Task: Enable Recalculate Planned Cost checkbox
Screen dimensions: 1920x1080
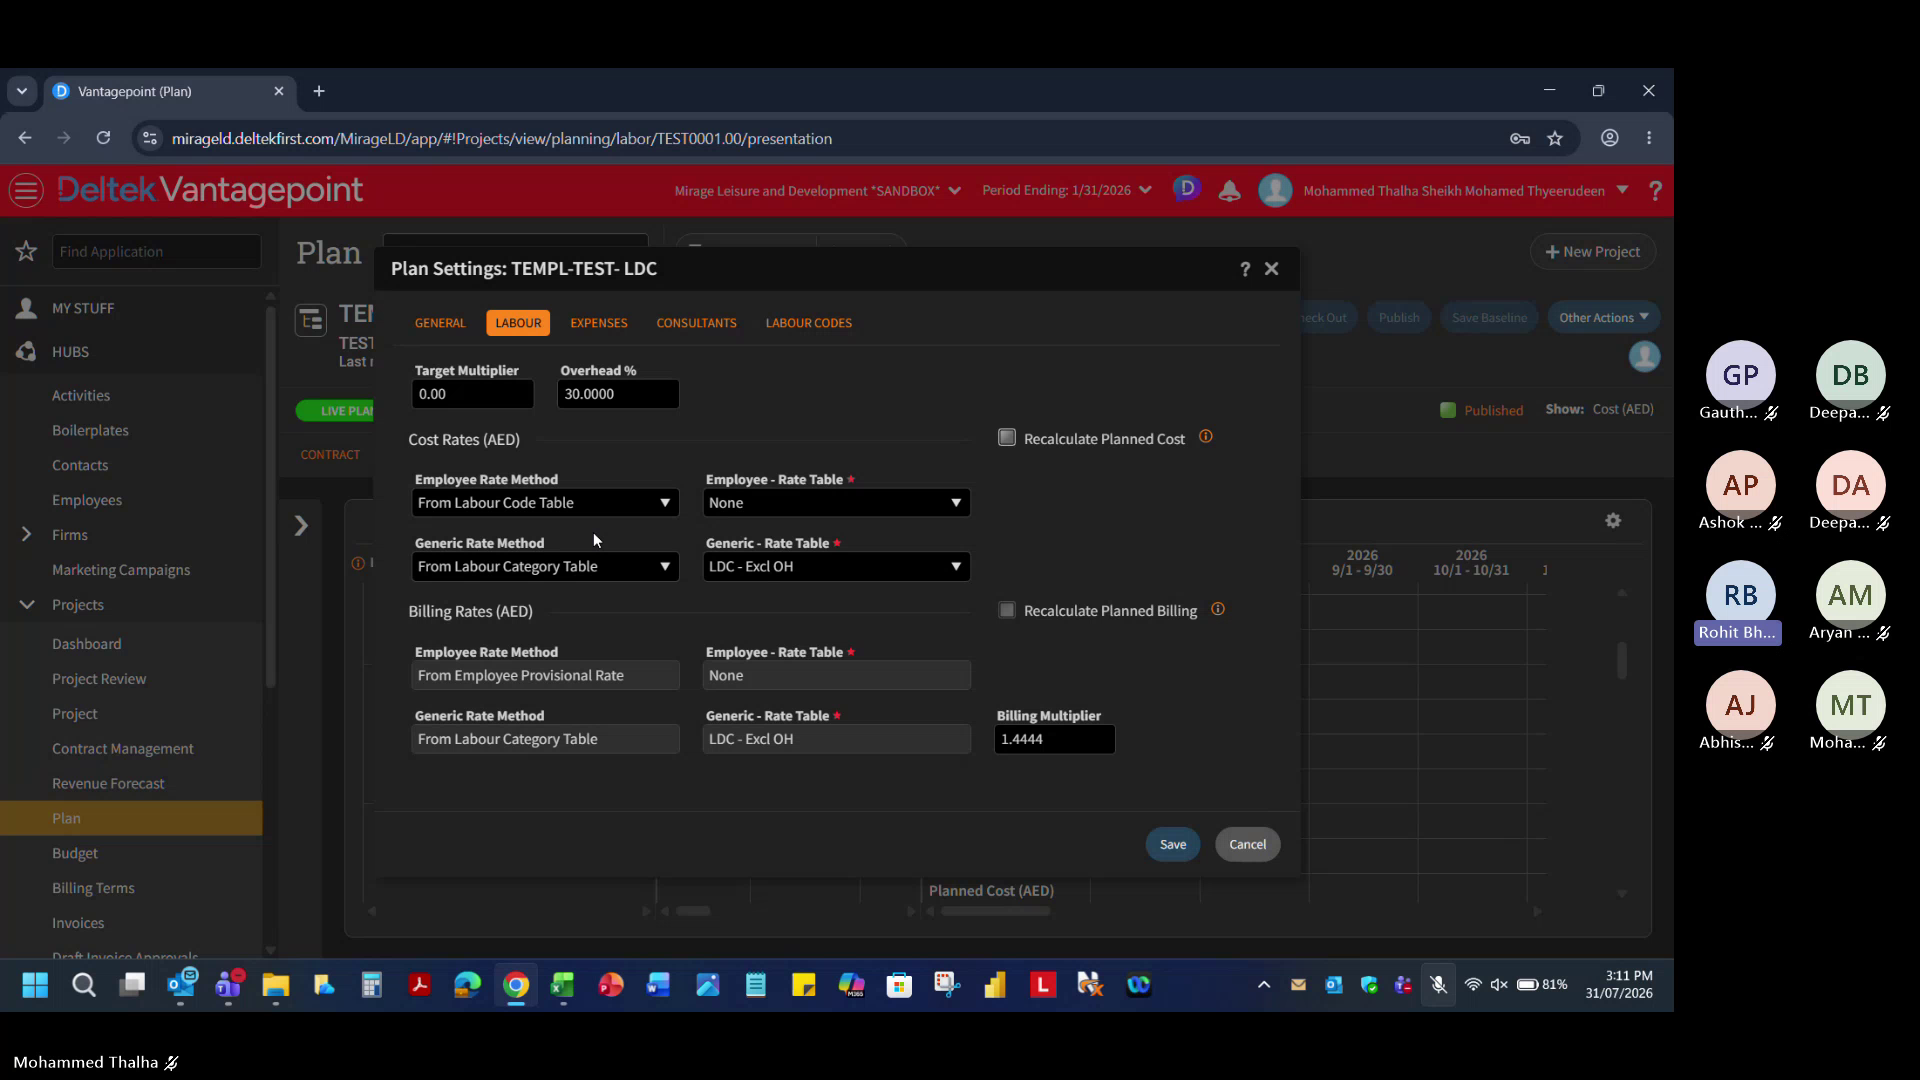Action: point(1007,438)
